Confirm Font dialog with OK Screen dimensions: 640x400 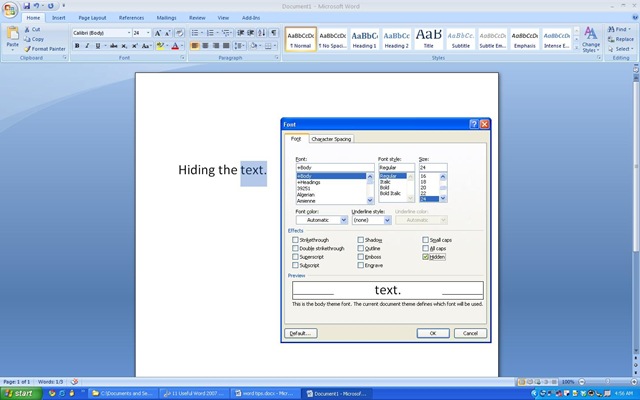[433, 333]
